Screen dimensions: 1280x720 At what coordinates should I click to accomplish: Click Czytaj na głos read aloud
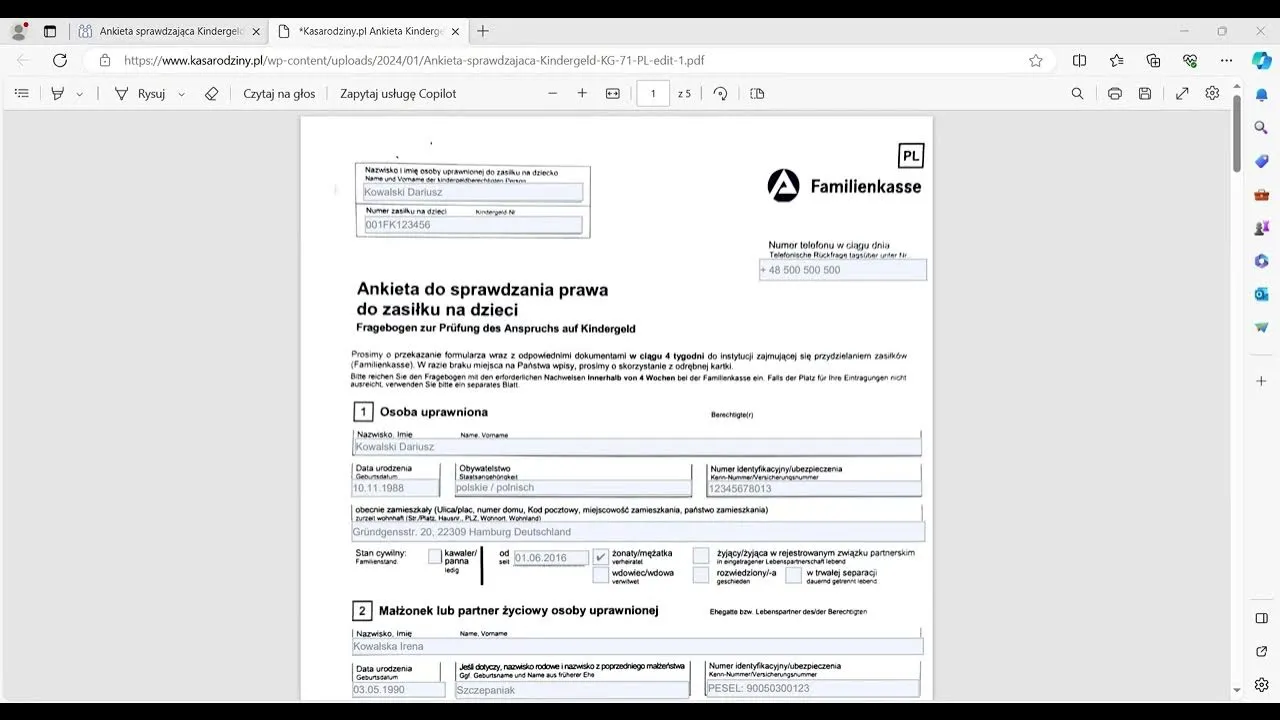[279, 93]
